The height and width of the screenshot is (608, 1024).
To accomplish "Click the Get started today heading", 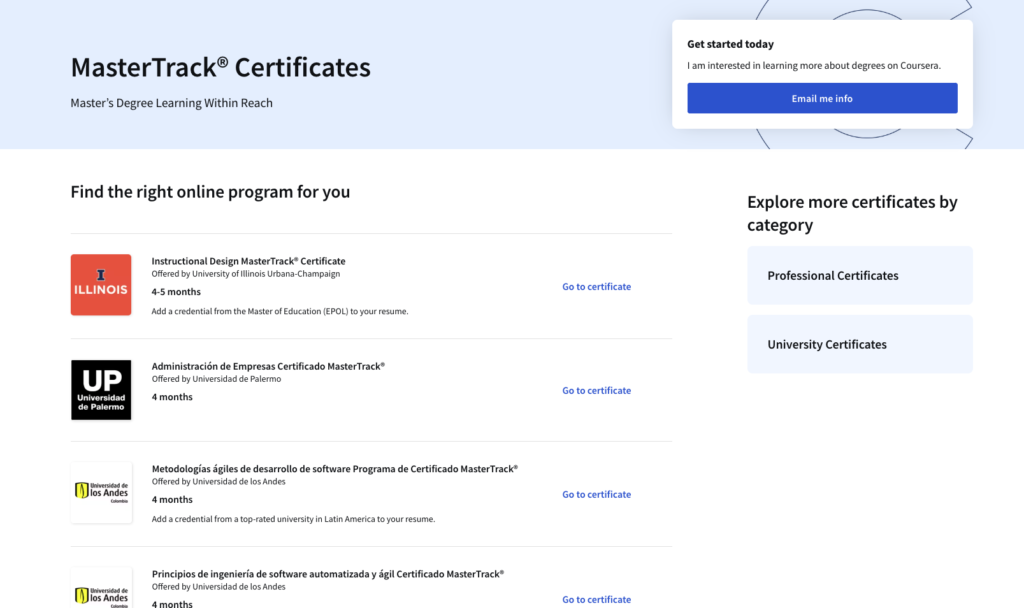I will (730, 44).
